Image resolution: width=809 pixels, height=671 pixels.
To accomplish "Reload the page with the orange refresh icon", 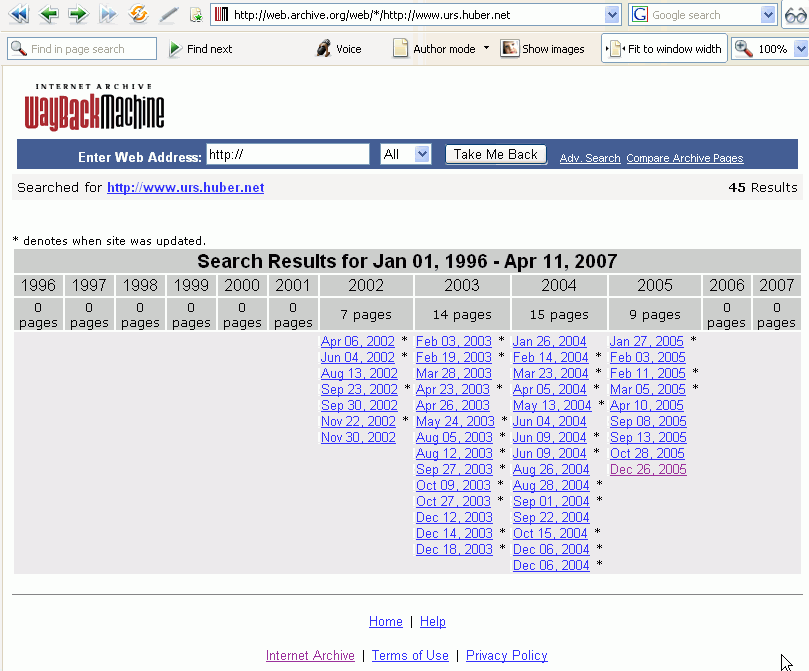I will pyautogui.click(x=138, y=14).
